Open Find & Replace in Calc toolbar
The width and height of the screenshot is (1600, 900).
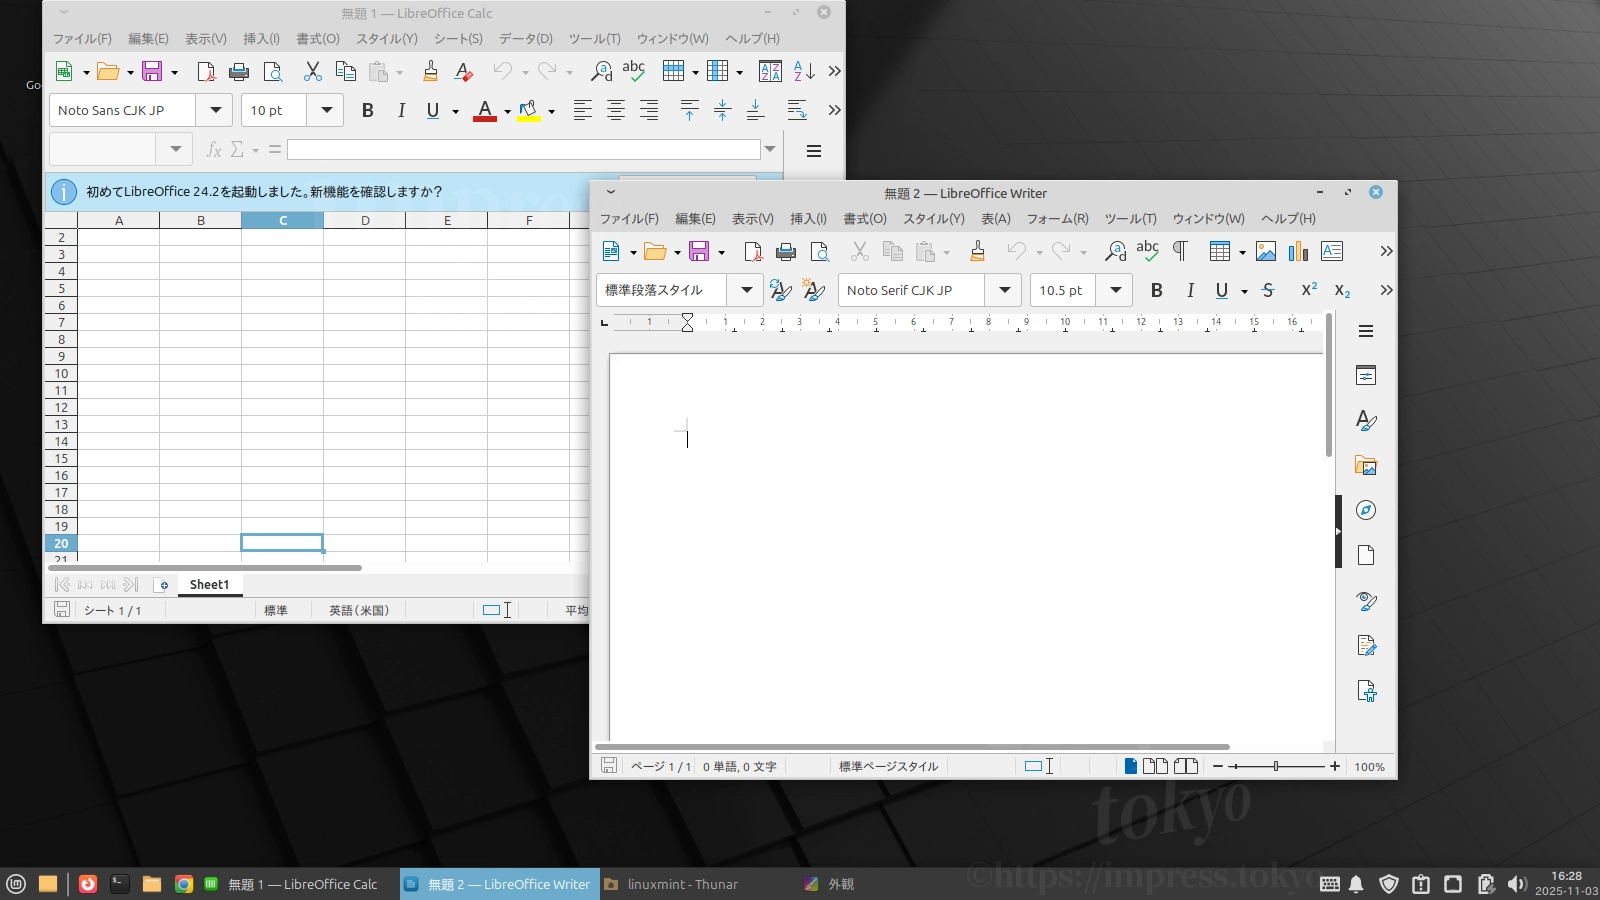click(x=601, y=71)
